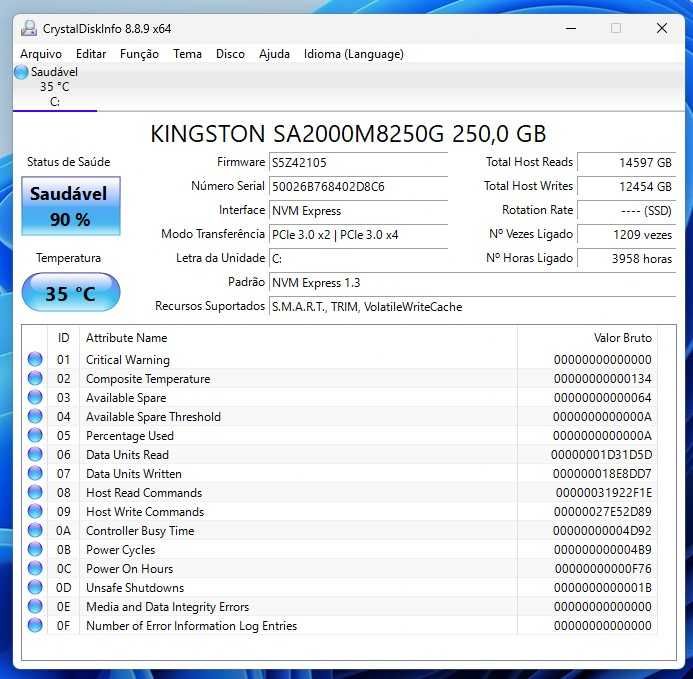The height and width of the screenshot is (679, 693).
Task: Open the Função menu
Action: click(x=139, y=54)
